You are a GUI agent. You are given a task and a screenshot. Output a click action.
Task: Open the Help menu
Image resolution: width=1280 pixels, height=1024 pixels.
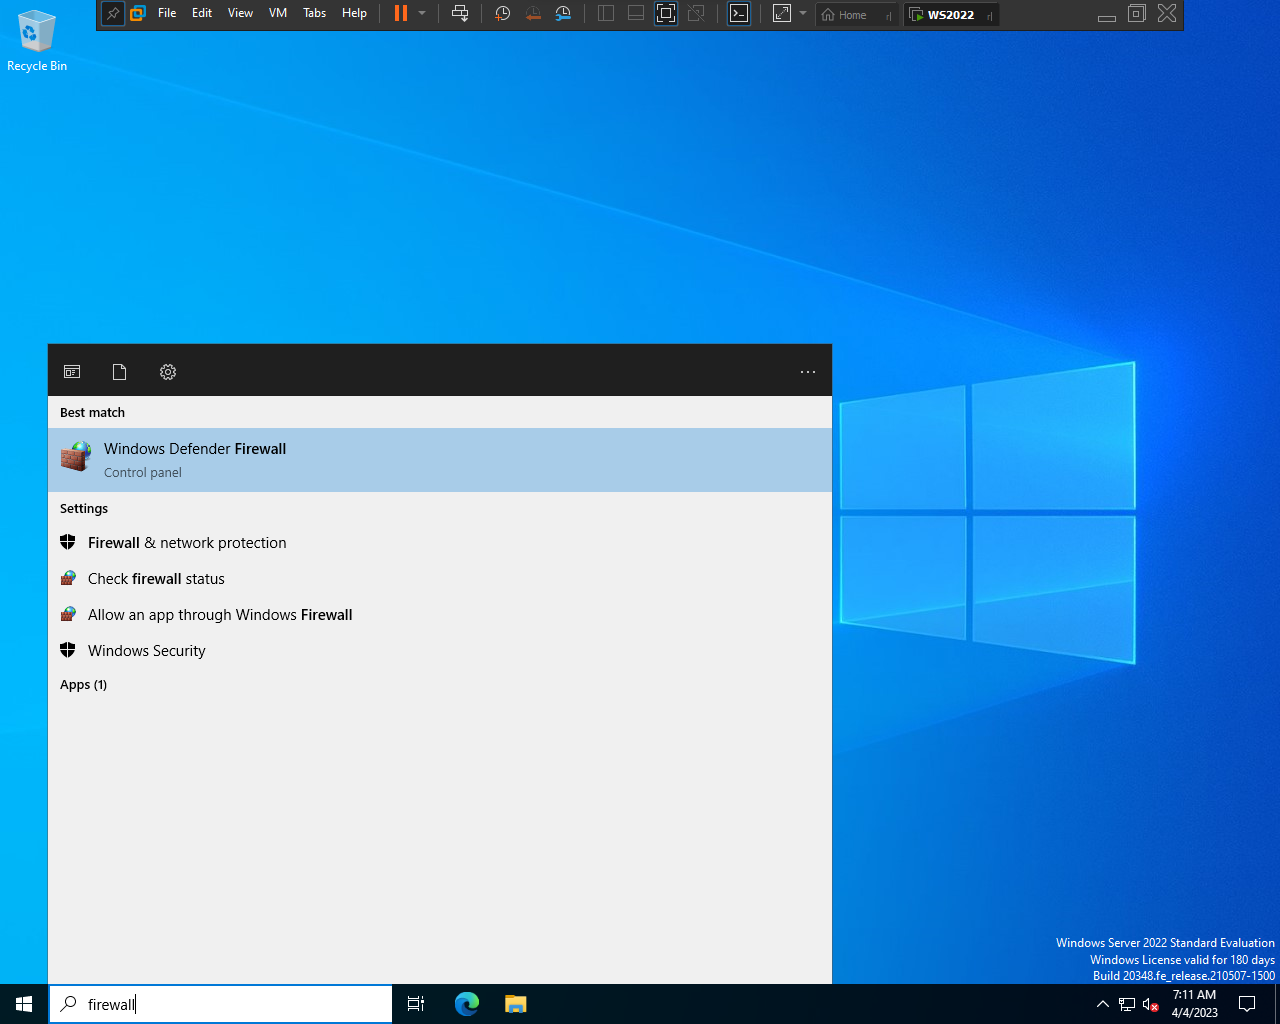354,13
